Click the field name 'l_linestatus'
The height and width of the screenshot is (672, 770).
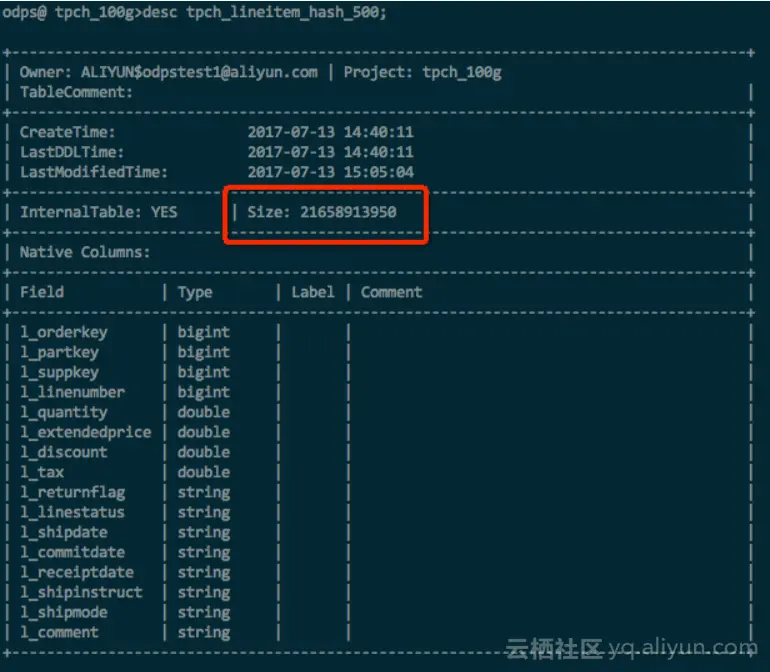[x=72, y=512]
